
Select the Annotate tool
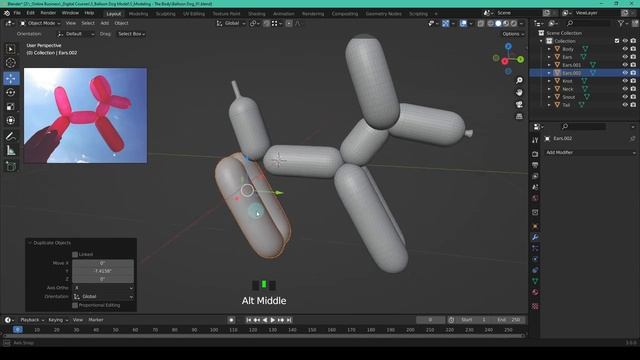click(11, 136)
